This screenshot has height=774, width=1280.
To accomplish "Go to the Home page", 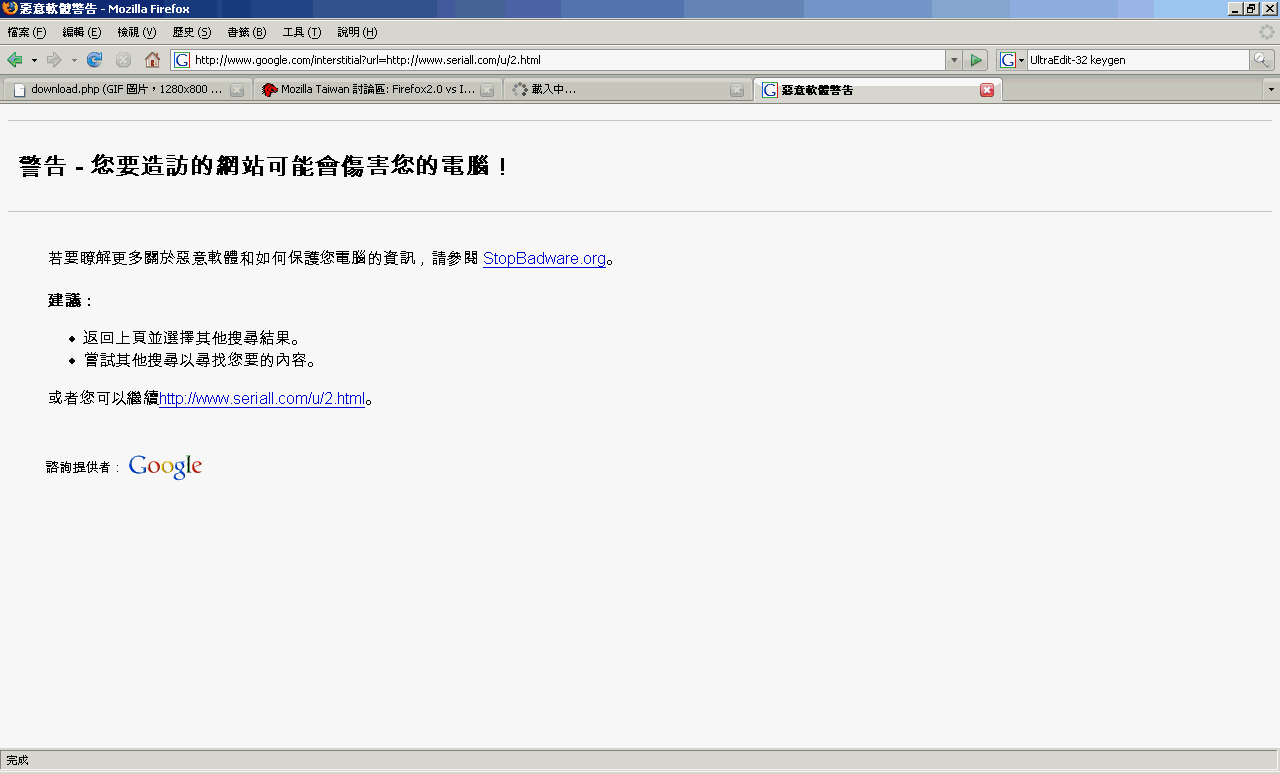I will point(152,60).
